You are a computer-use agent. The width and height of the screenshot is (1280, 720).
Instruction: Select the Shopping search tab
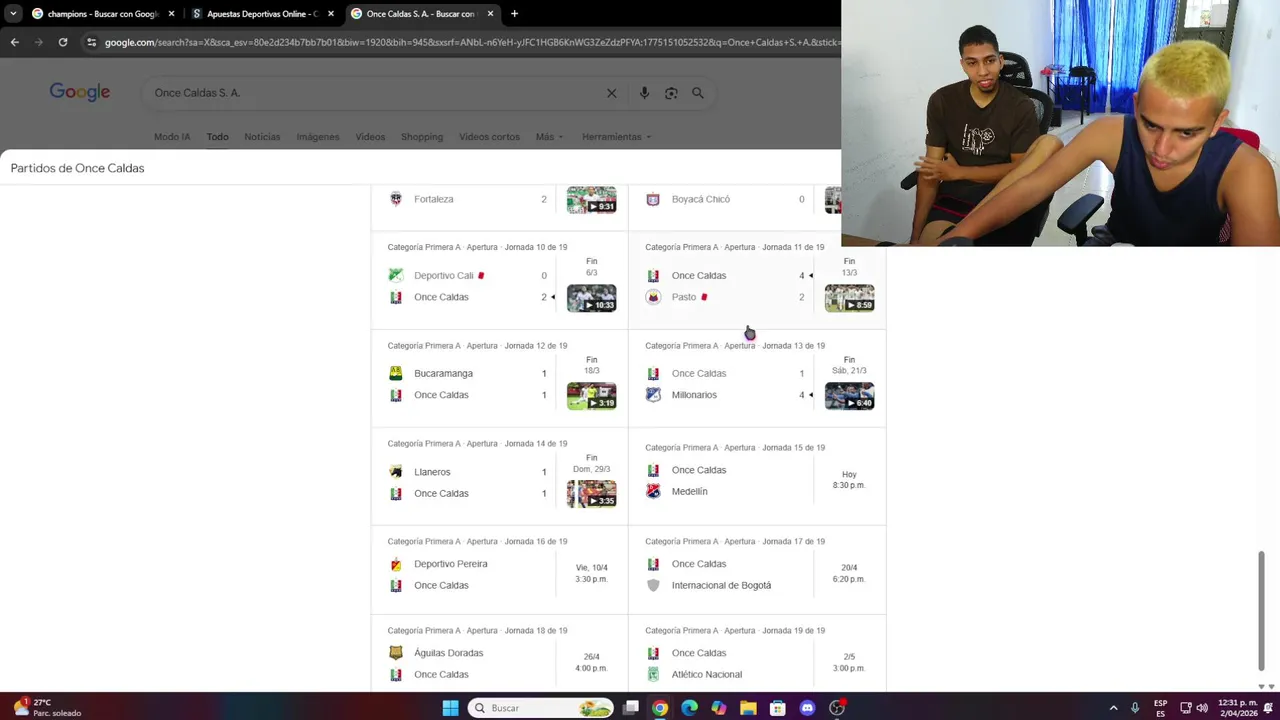(x=422, y=137)
